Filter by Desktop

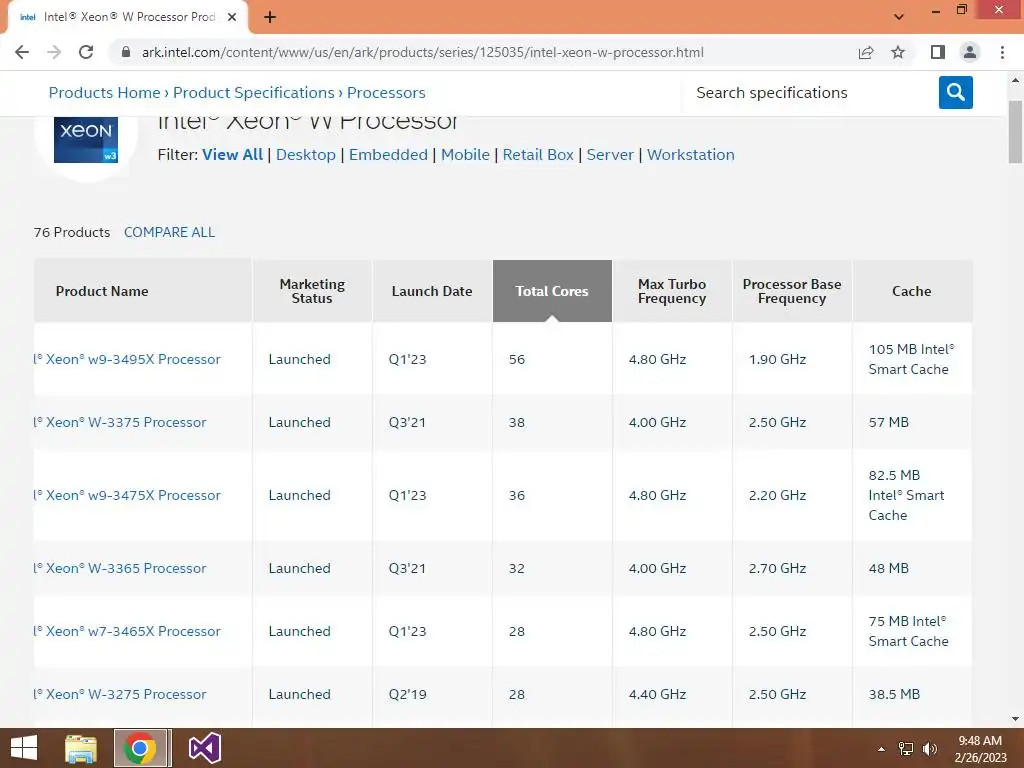[306, 155]
